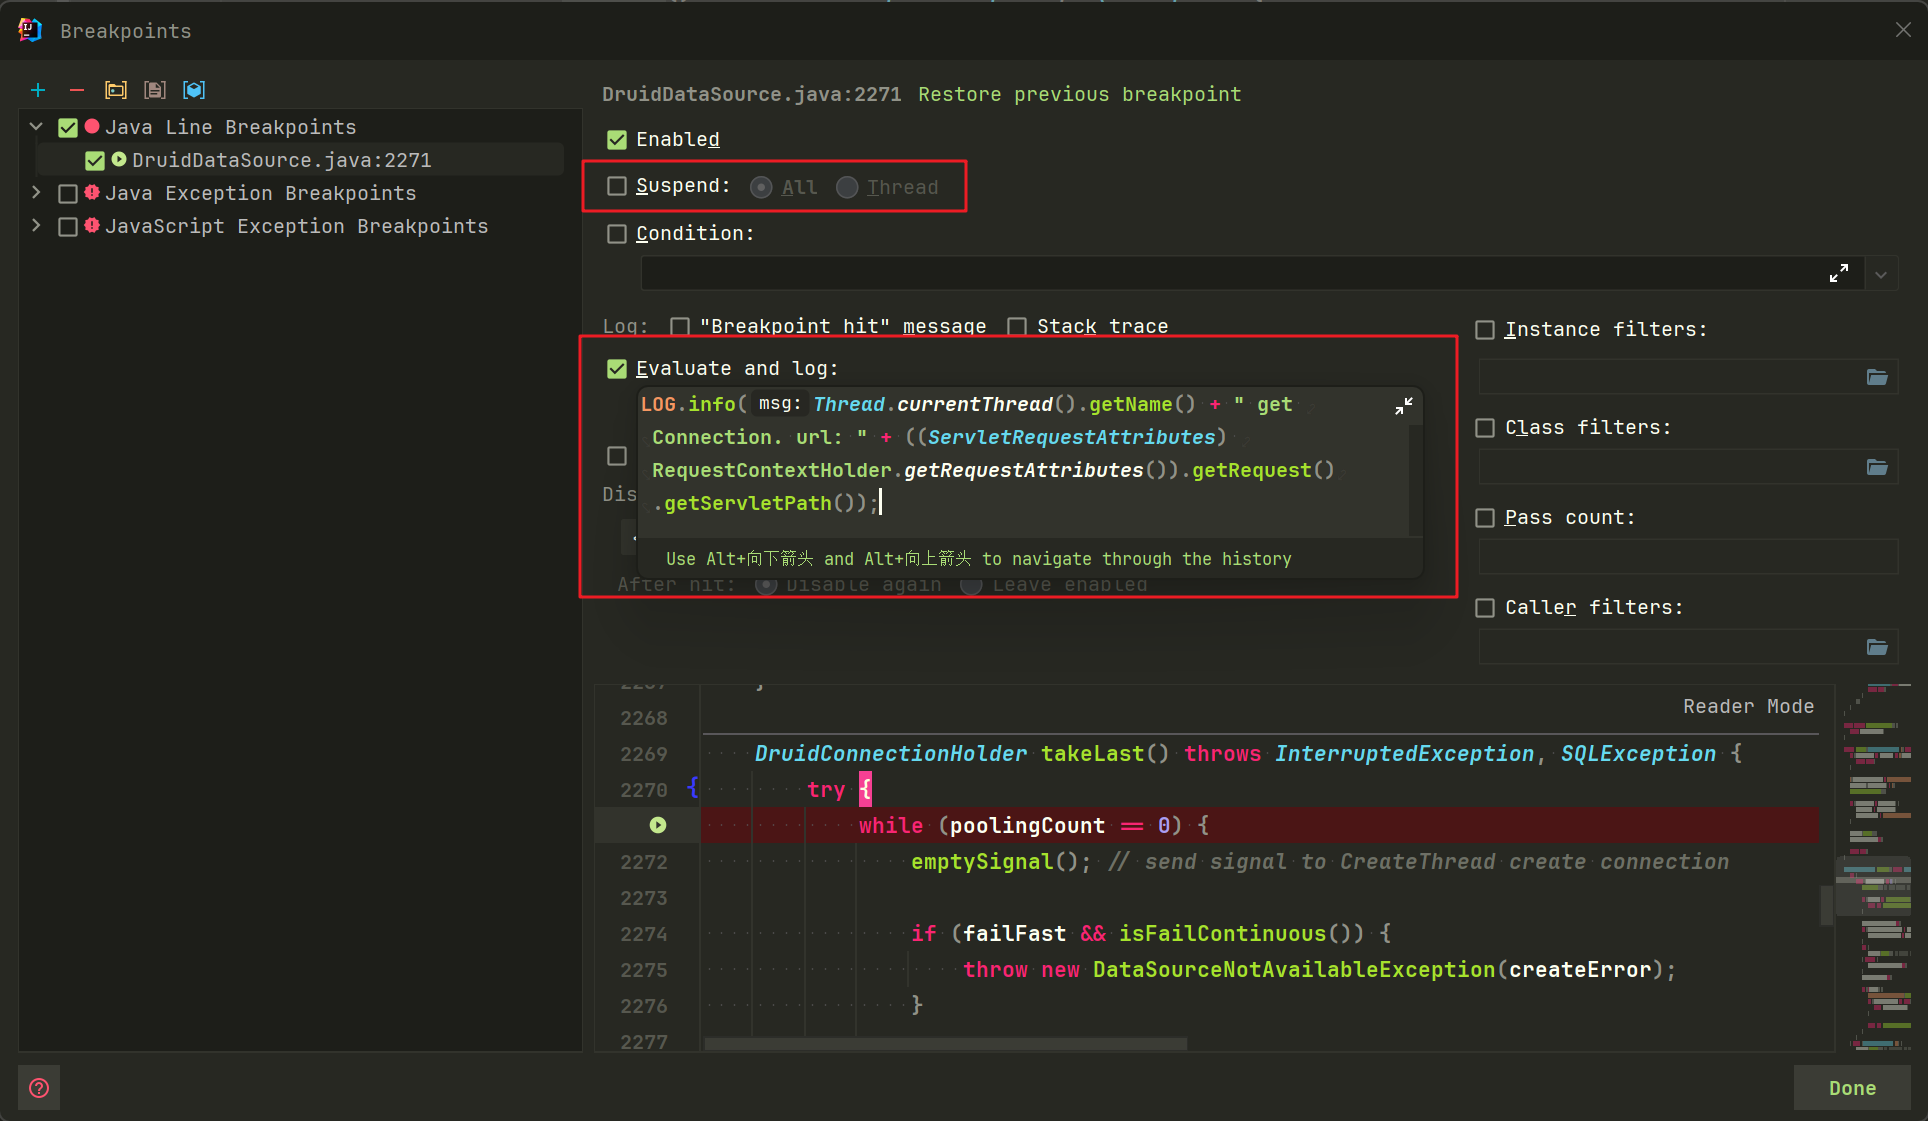The height and width of the screenshot is (1121, 1928).
Task: Toggle the Enabled checkbox
Action: coord(617,140)
